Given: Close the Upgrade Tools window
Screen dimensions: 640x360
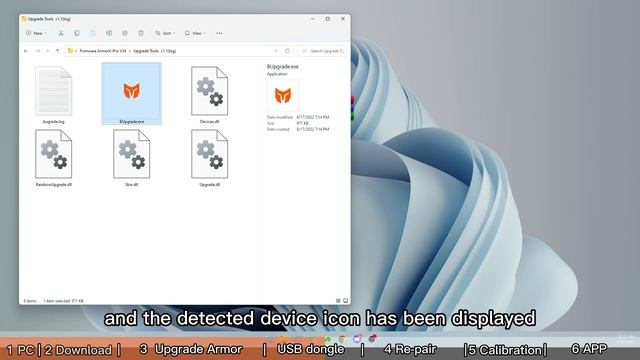Looking at the screenshot, I should click(343, 19).
